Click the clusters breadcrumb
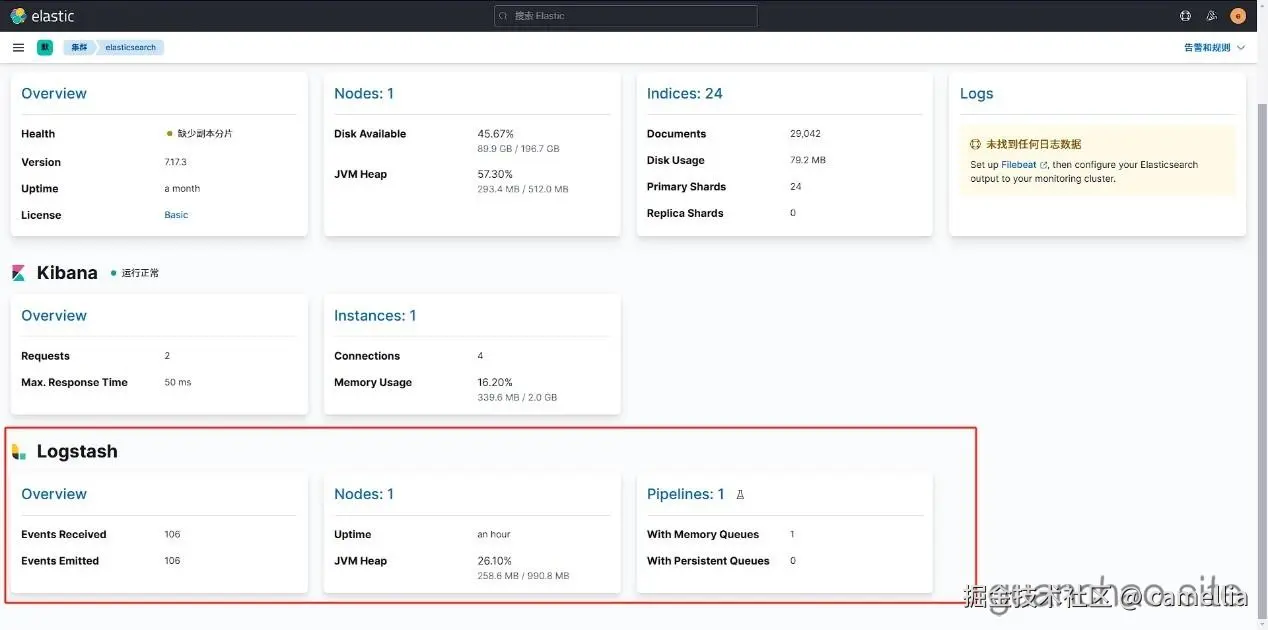Viewport: 1268px width, 630px height. [x=79, y=47]
